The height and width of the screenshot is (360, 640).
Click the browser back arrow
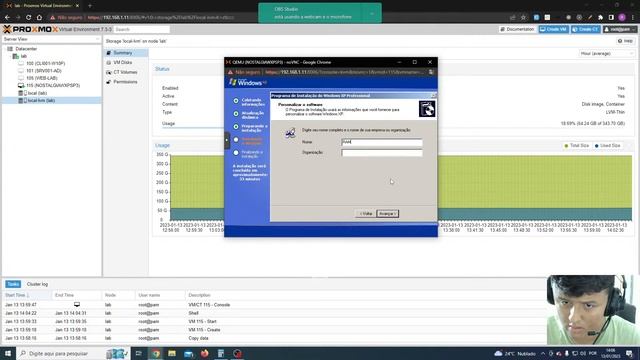coord(7,18)
